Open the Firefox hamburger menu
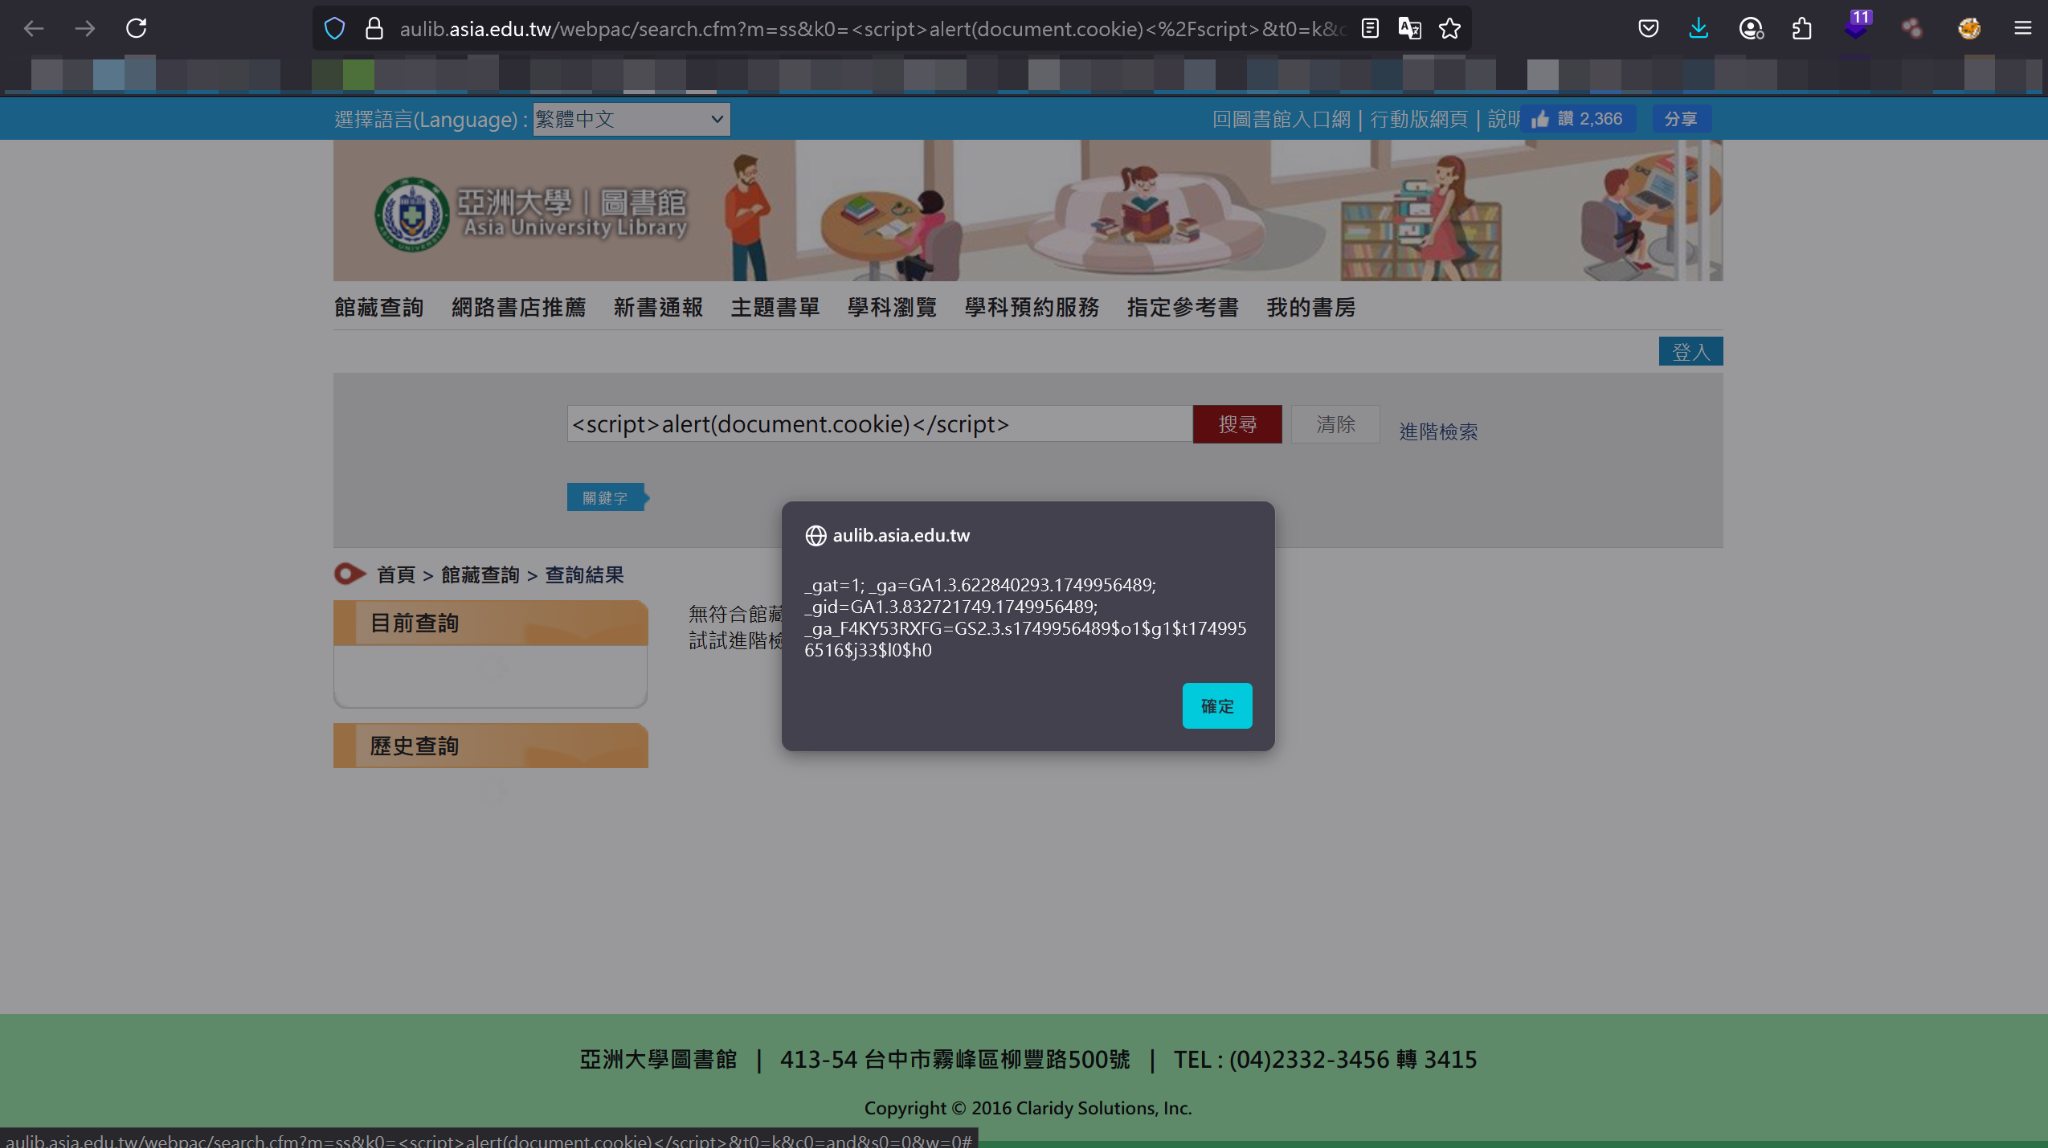The image size is (2048, 1148). coord(2022,28)
